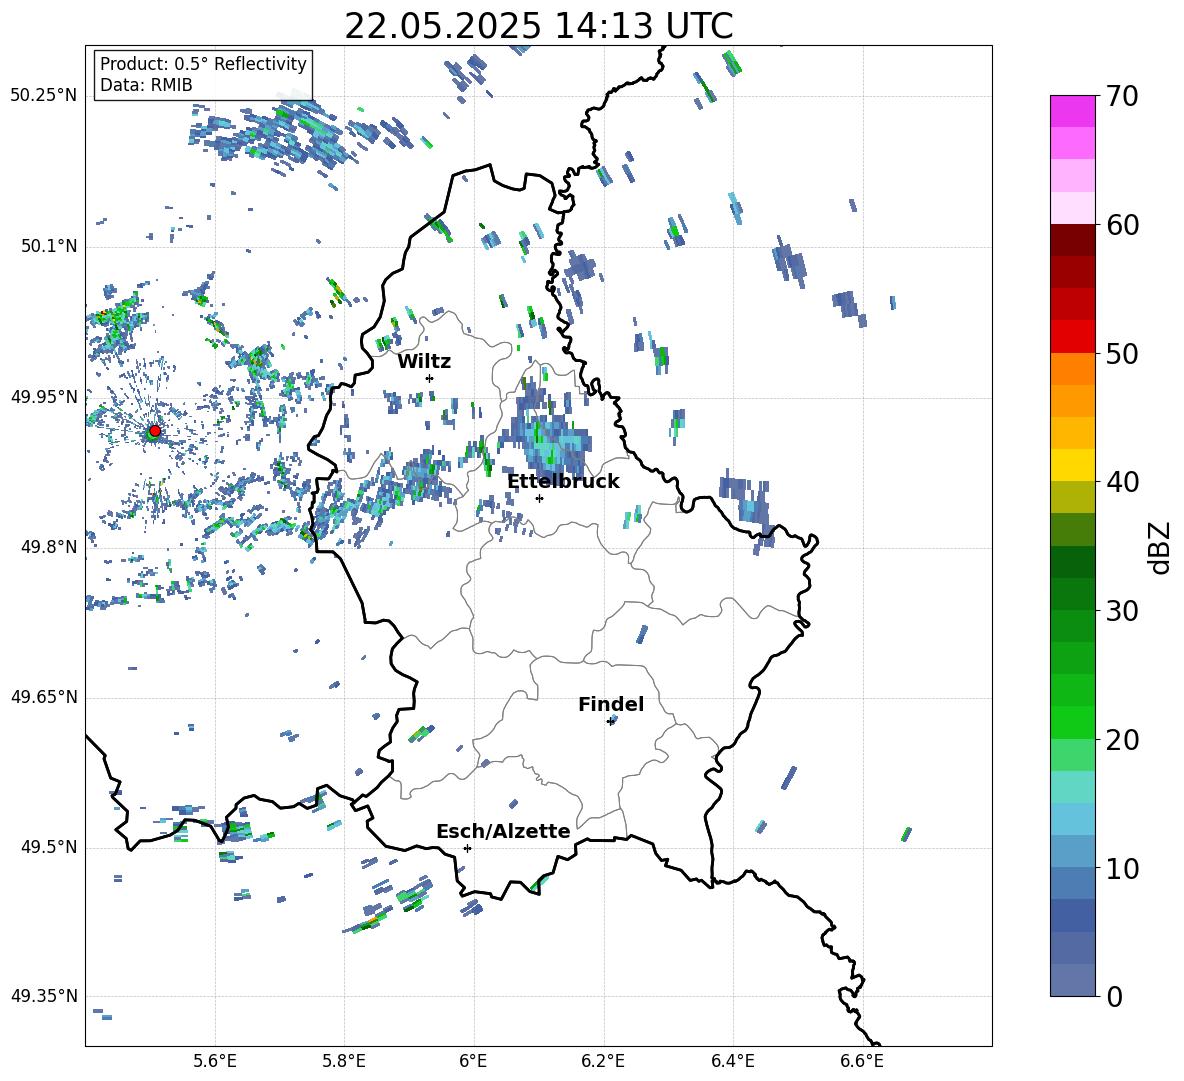Click the 49.65°N latitude label
1184x1081 pixels.
point(44,697)
